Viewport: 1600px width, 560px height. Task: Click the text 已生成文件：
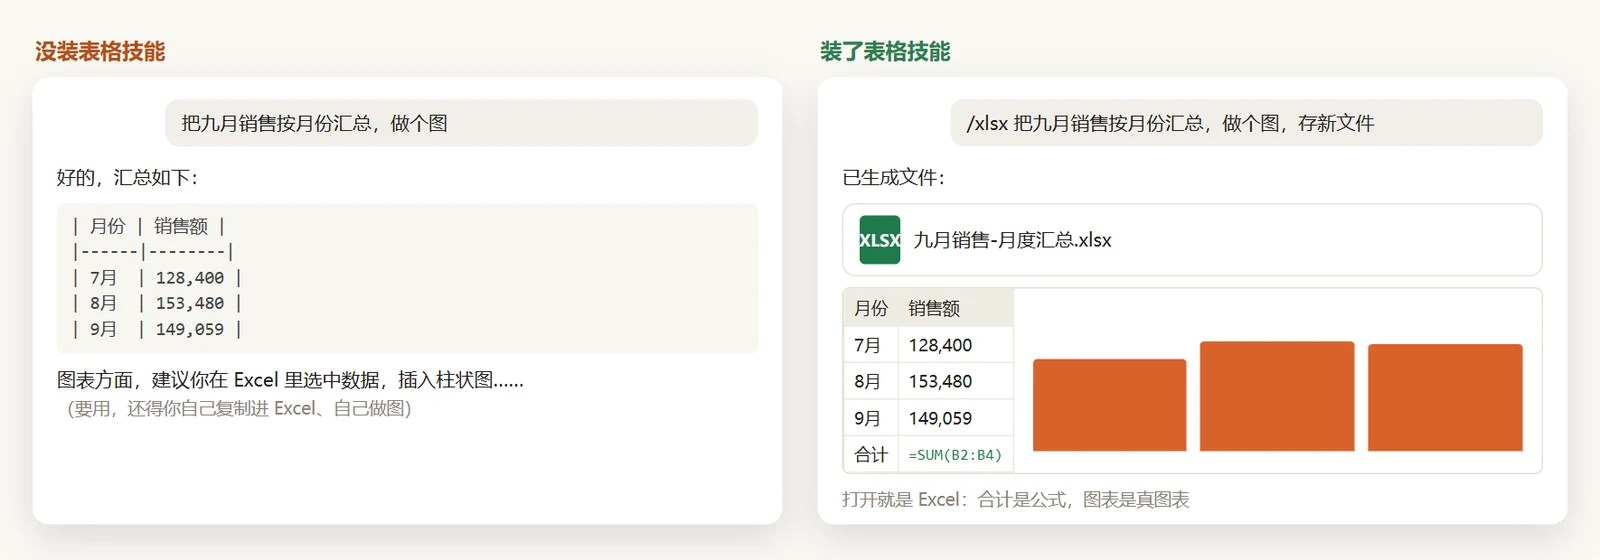click(x=894, y=178)
